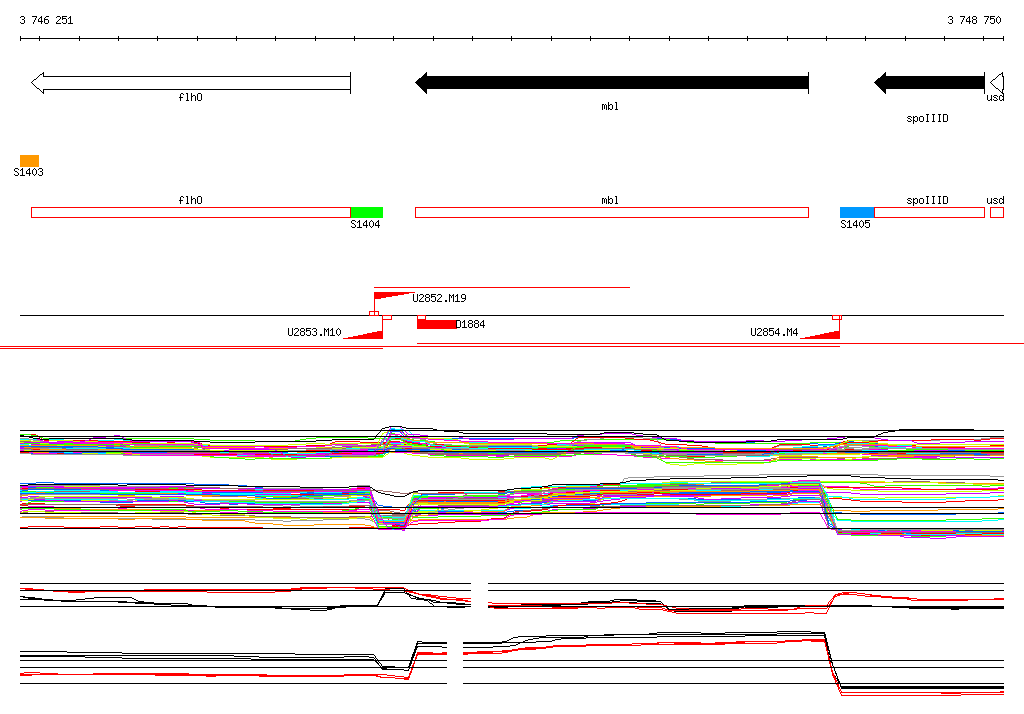Click the spoIIID label under black arrow
The image size is (1024, 714).
point(927,118)
